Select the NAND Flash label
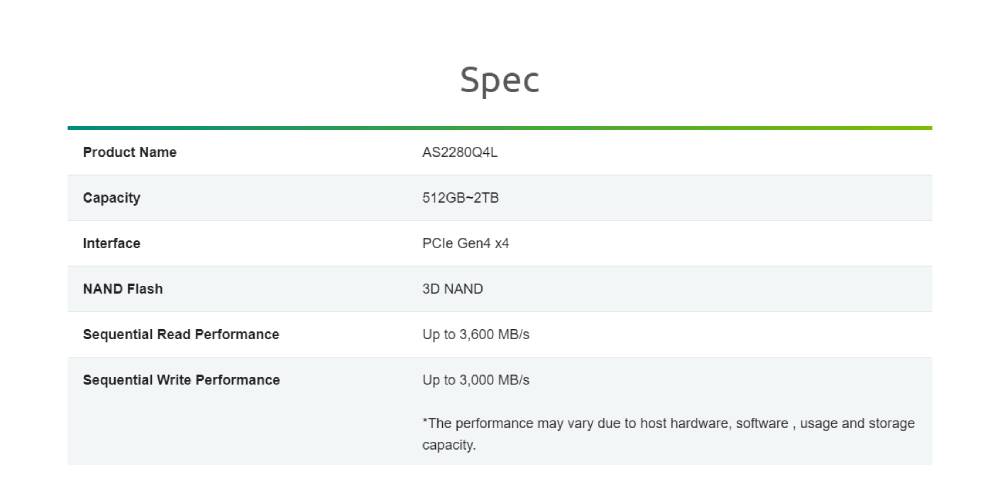 click(x=122, y=289)
